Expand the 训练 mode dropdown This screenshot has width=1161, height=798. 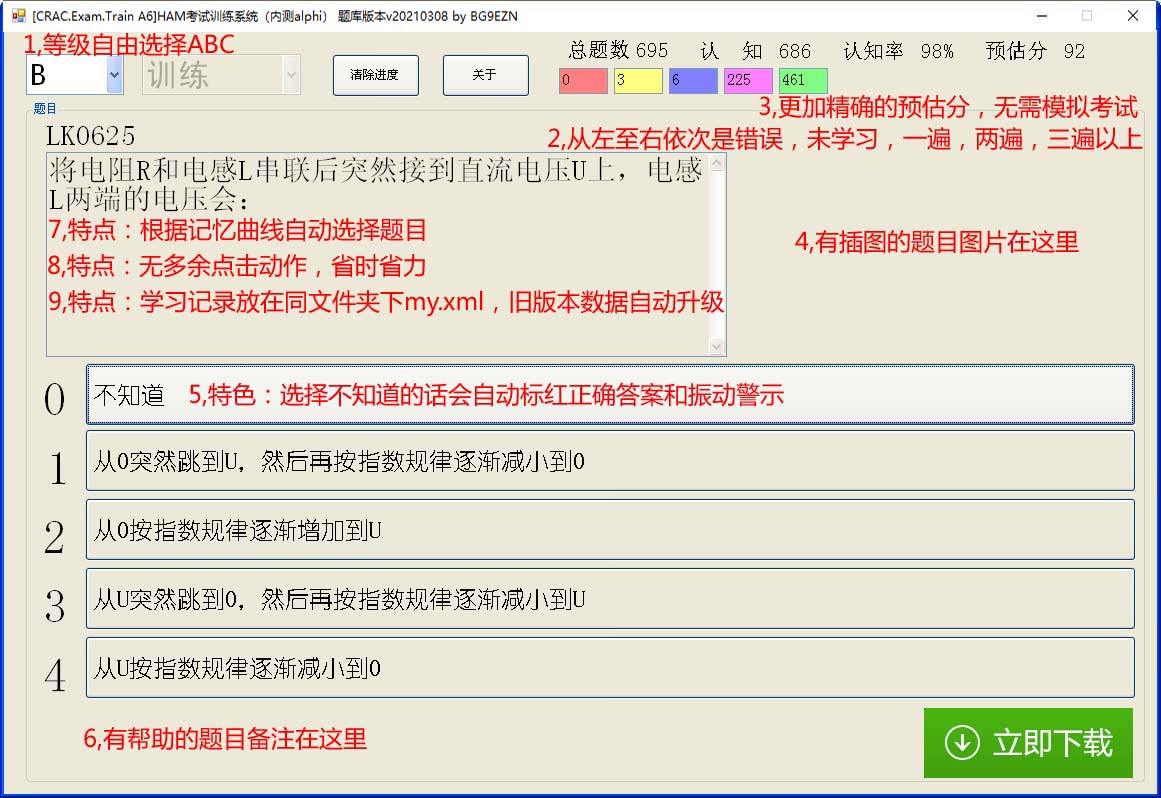pos(291,75)
